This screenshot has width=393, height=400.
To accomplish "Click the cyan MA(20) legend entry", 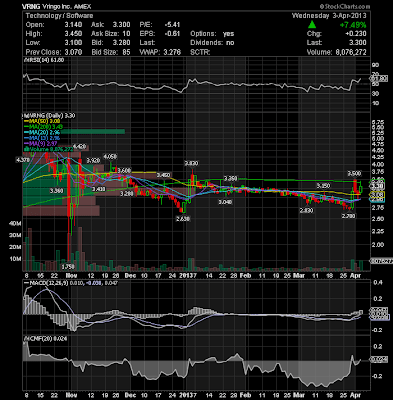I will [x=41, y=132].
